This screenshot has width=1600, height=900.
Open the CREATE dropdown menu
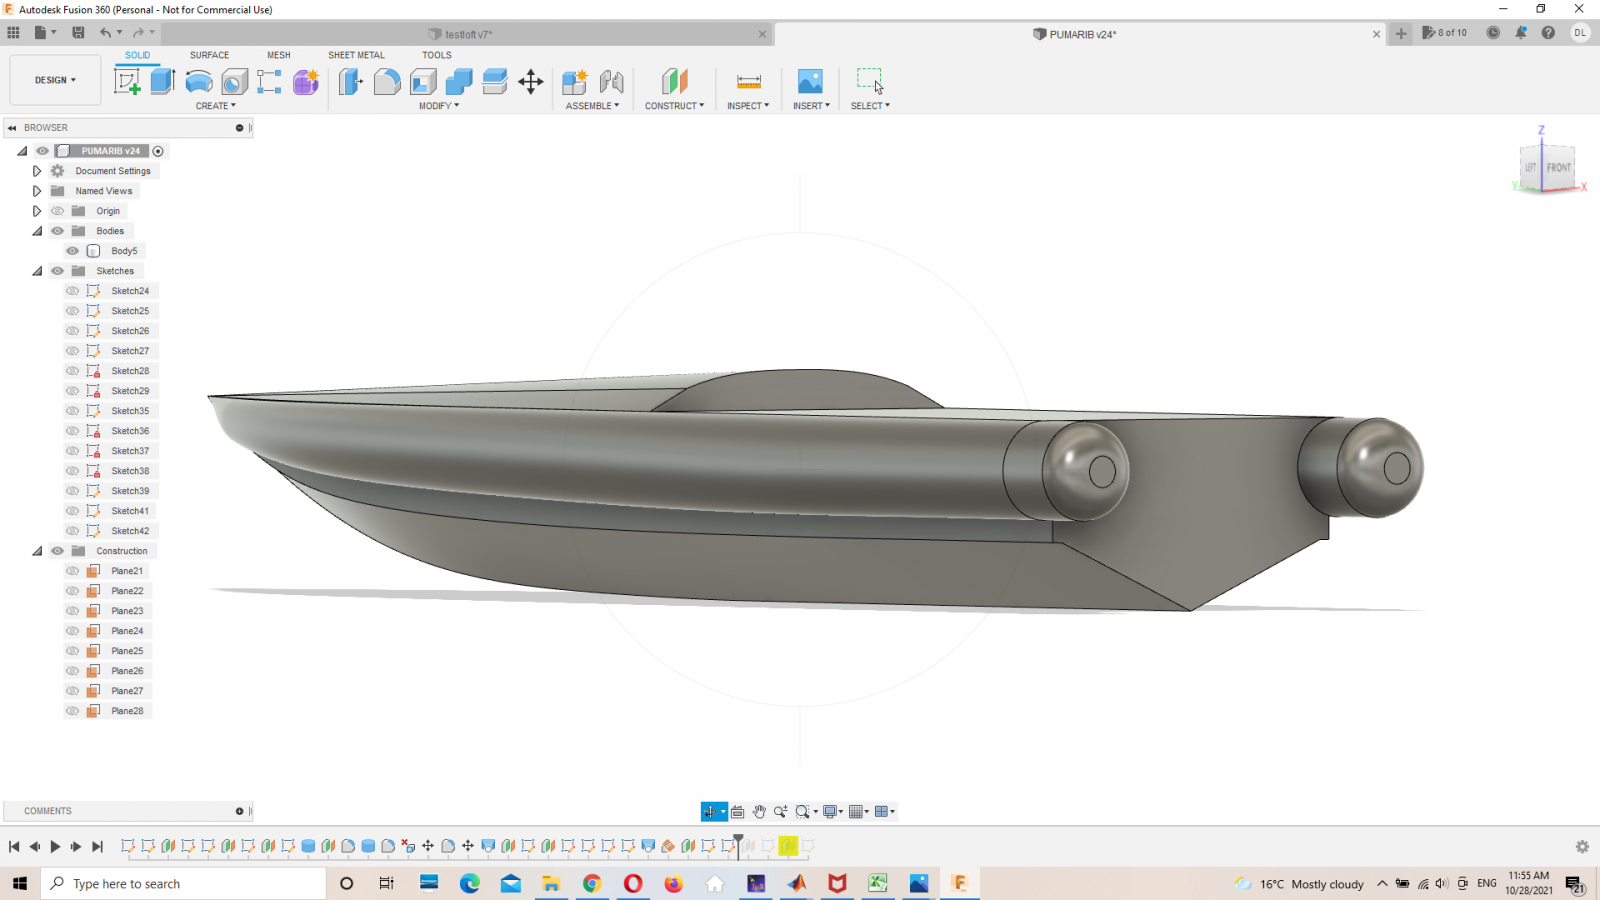[x=216, y=106]
